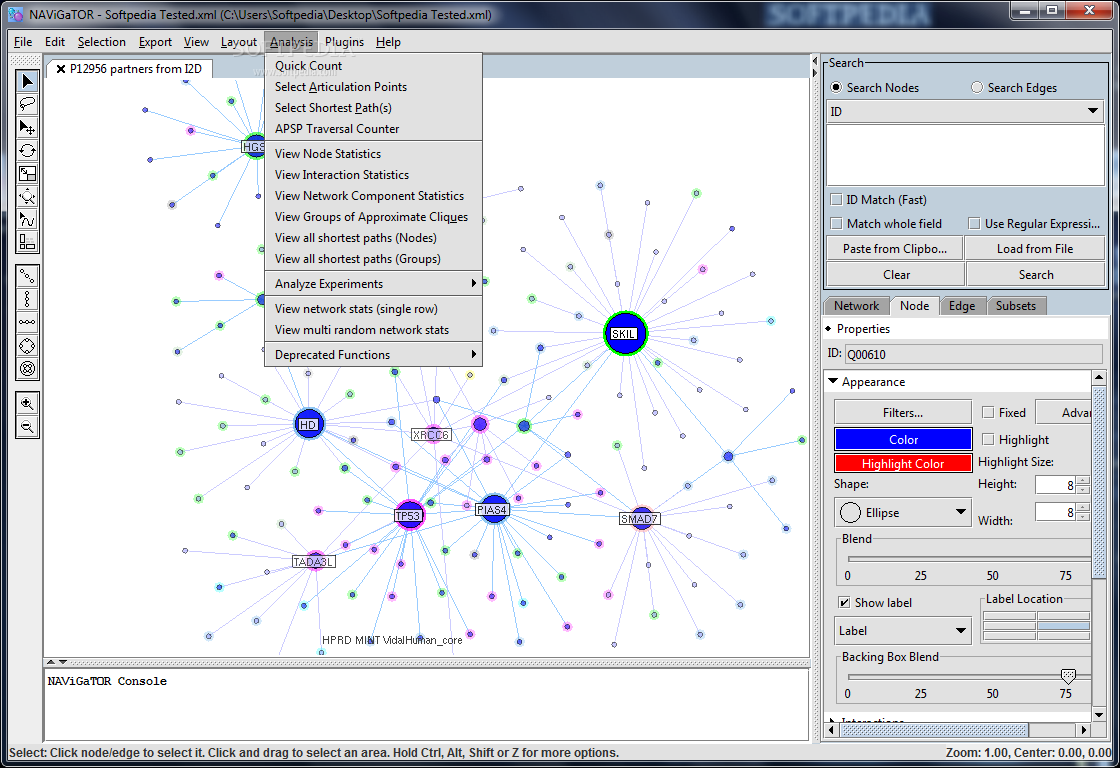Image resolution: width=1120 pixels, height=768 pixels.
Task: Apply the diagonal line layout tool
Action: 27,276
